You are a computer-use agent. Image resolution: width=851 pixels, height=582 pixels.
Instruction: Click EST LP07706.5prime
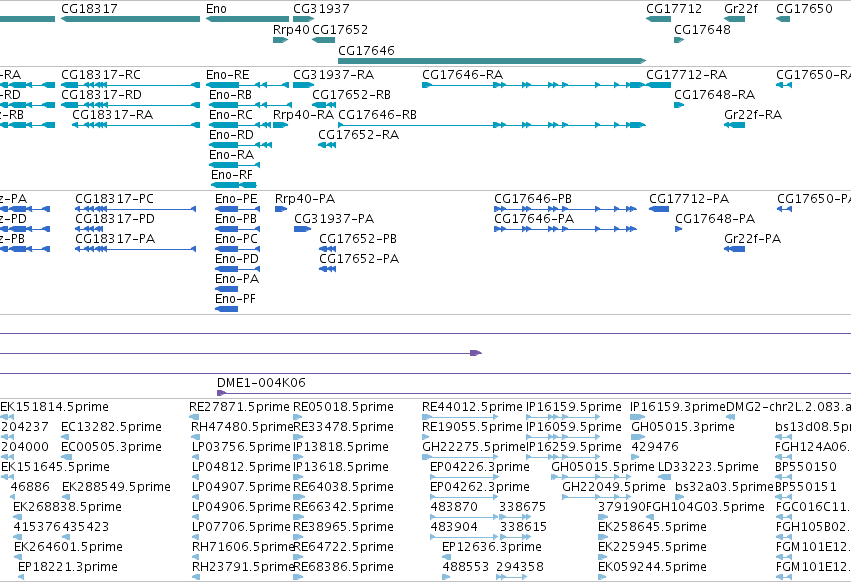point(242,527)
